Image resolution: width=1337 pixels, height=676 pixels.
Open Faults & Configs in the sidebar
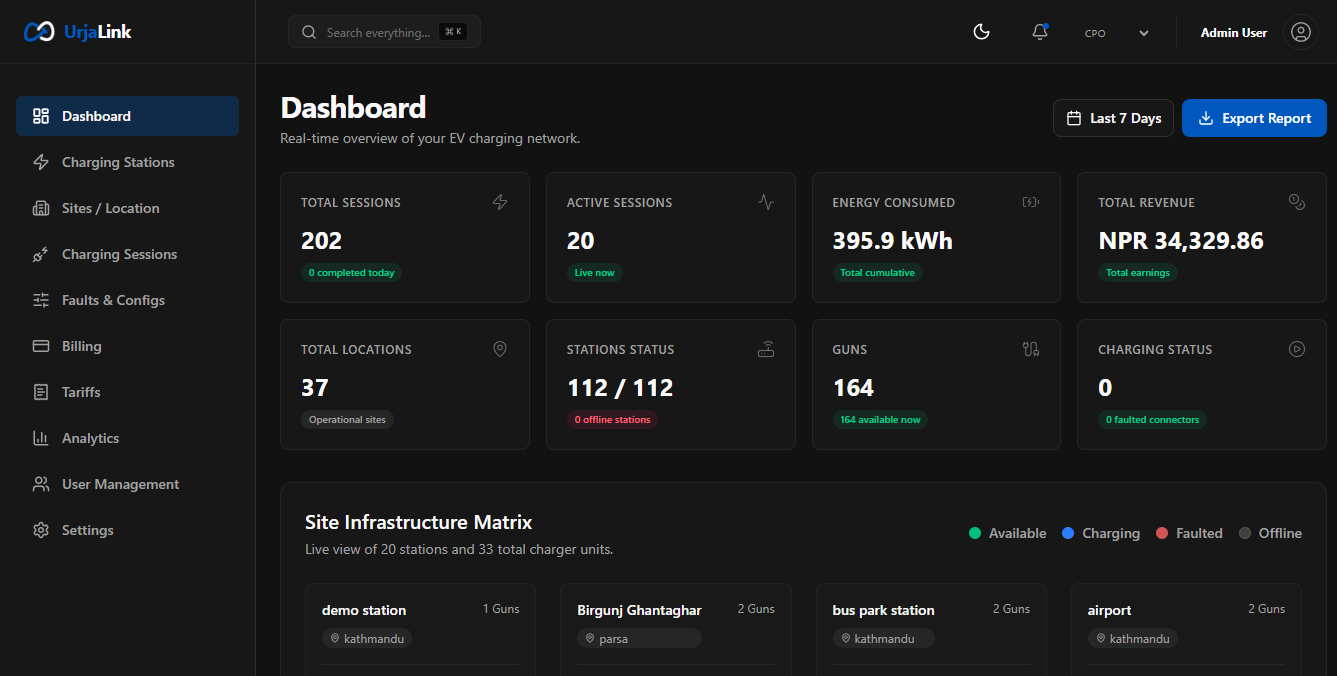click(127, 300)
